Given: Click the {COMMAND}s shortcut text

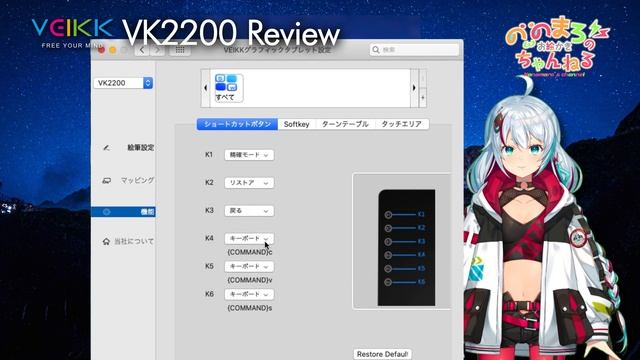Looking at the screenshot, I should click(x=250, y=308).
